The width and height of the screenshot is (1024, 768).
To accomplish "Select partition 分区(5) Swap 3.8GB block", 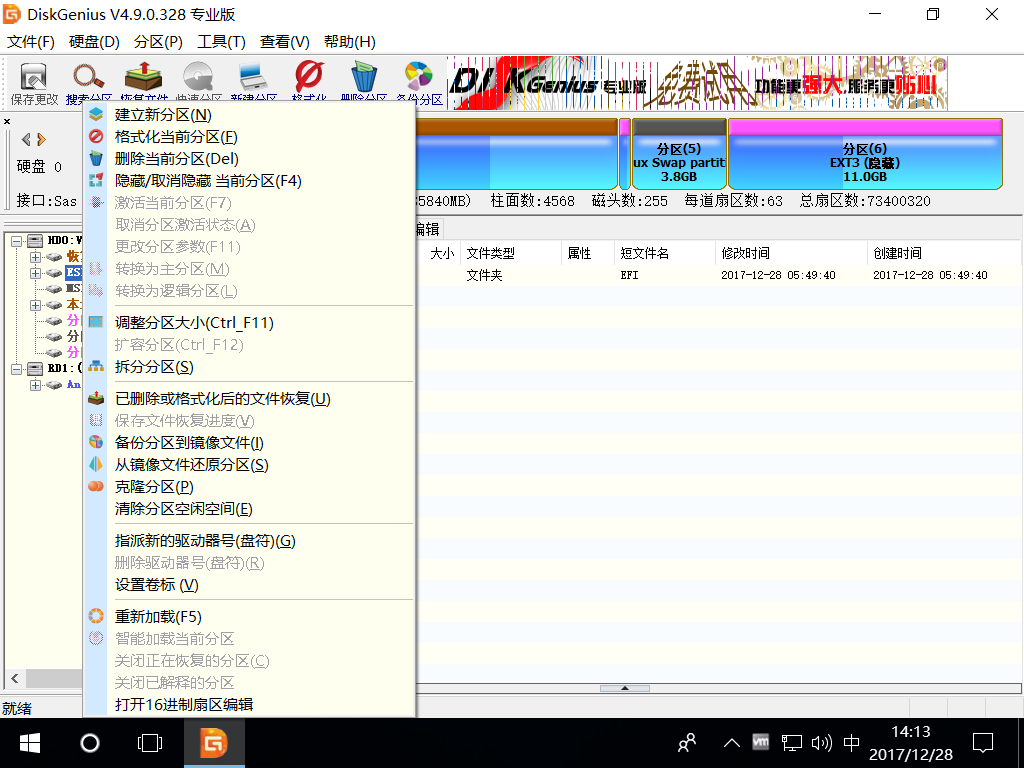I will tap(679, 154).
